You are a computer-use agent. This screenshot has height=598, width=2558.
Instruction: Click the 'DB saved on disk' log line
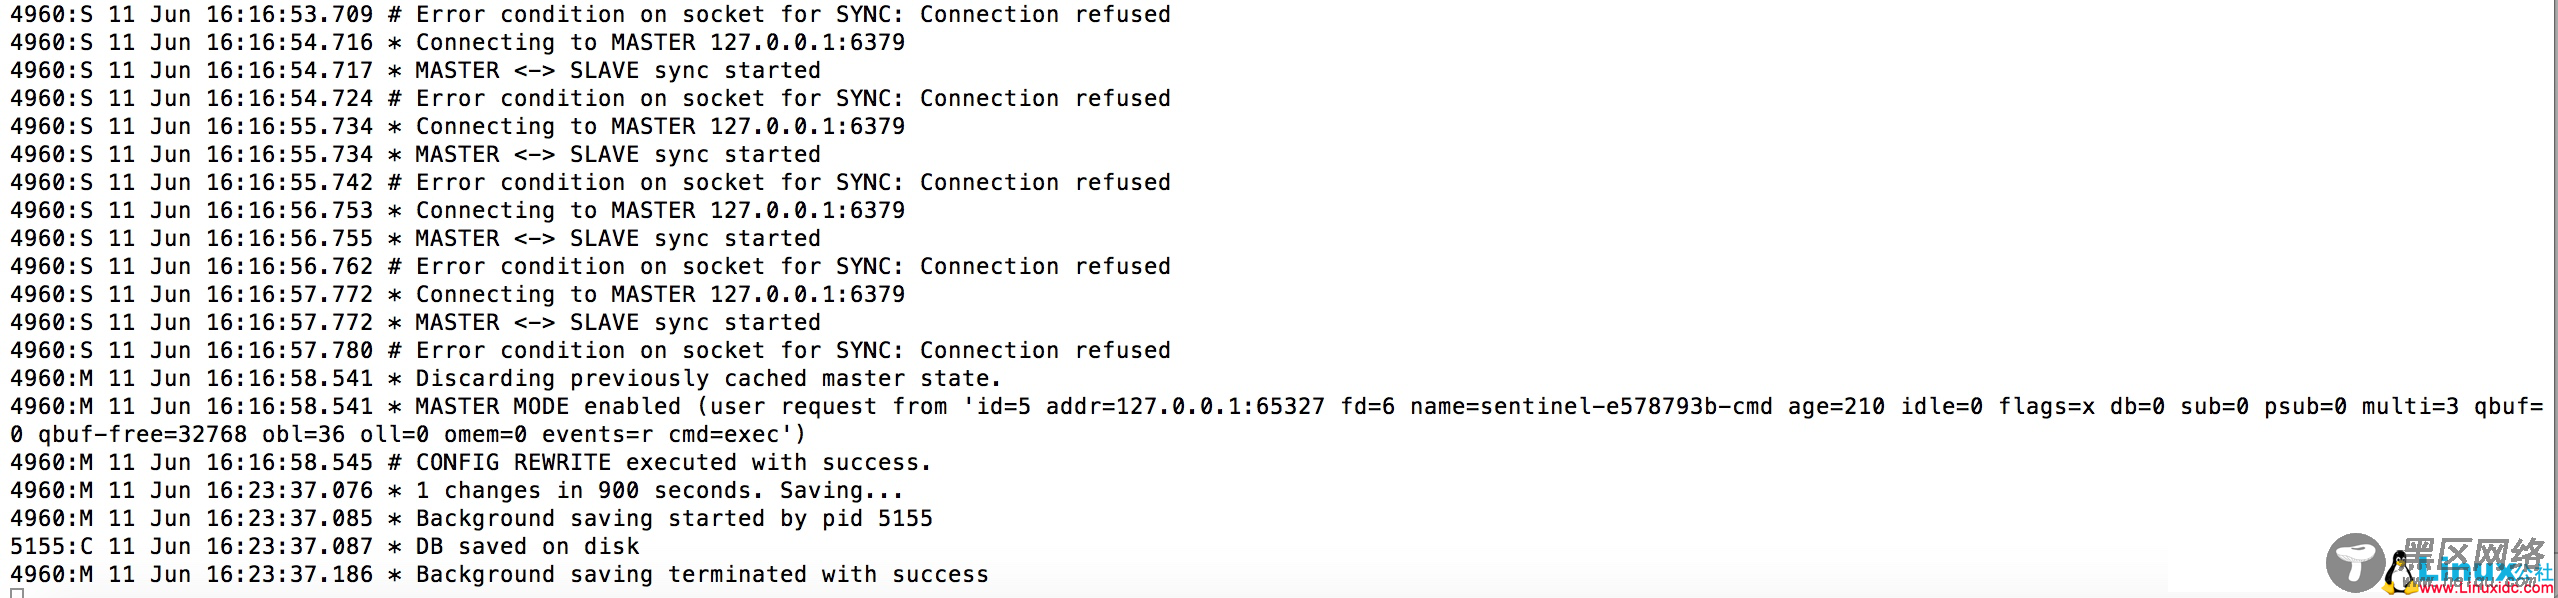325,547
